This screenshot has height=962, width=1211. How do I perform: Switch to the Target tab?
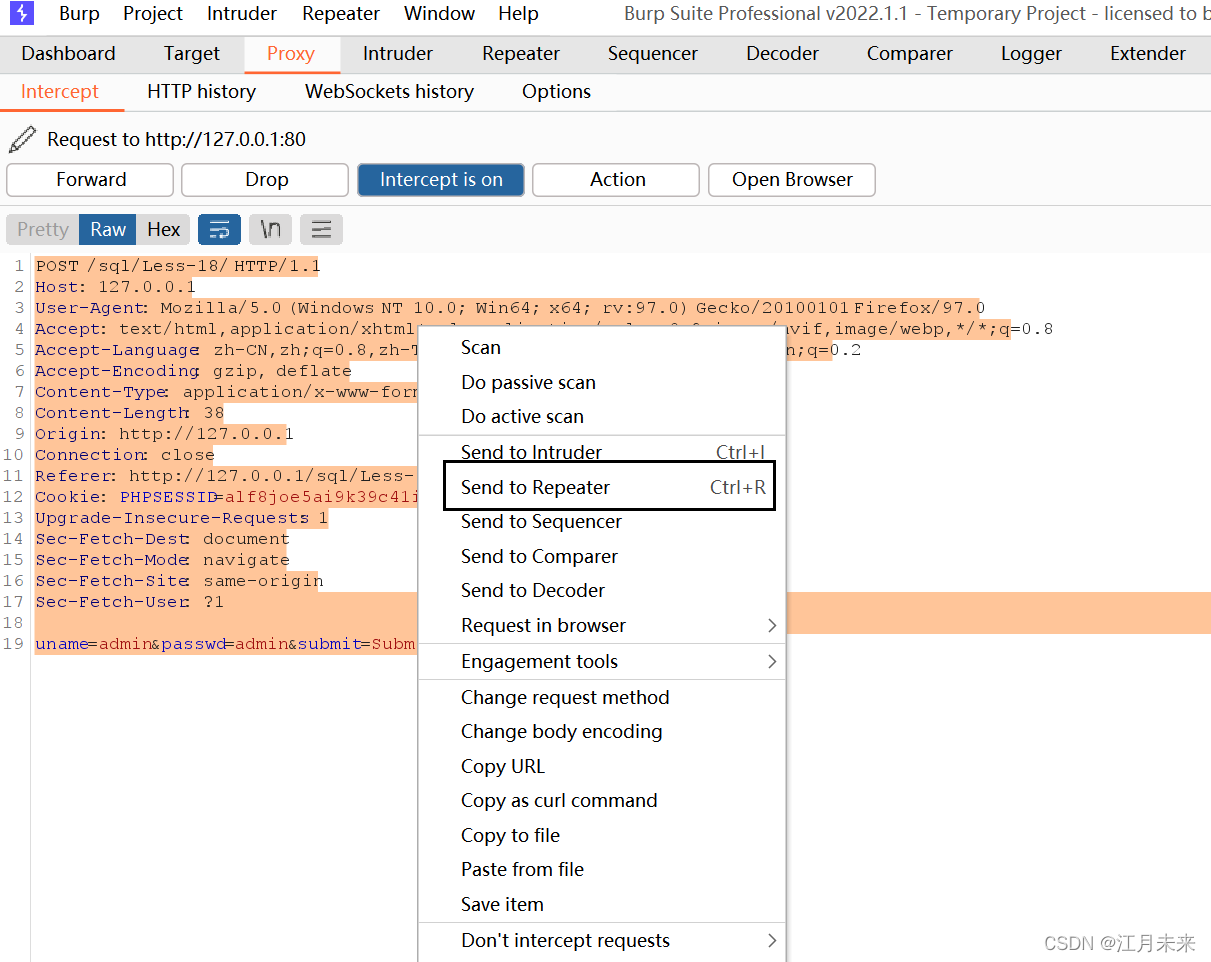point(192,54)
